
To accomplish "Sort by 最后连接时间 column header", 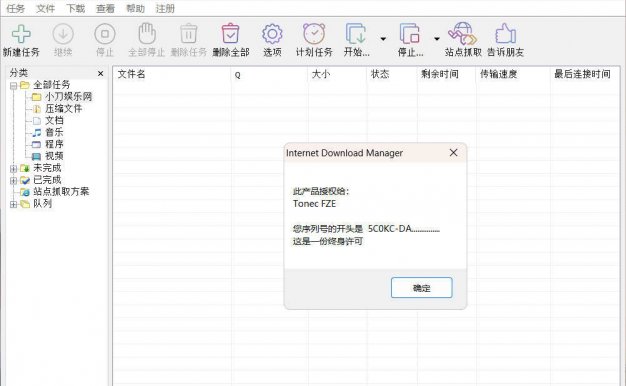I will click(585, 75).
